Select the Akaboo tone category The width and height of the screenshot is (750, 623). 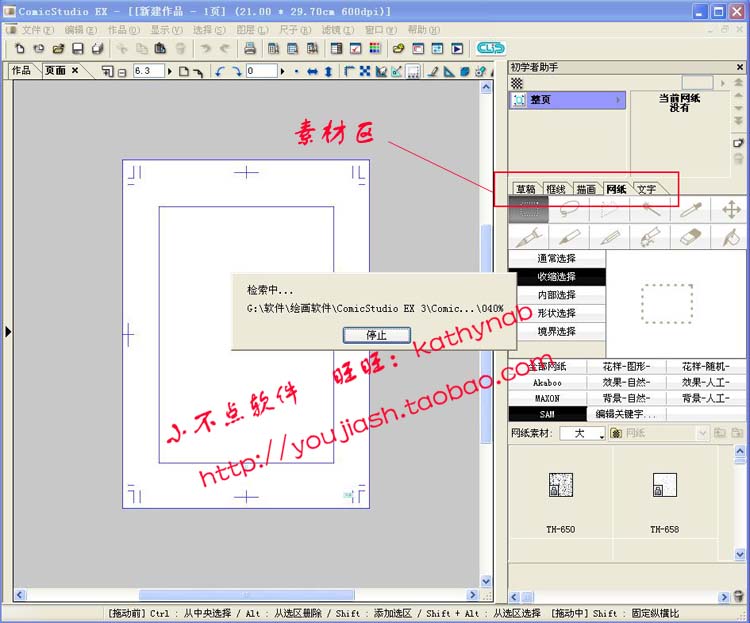pos(547,382)
